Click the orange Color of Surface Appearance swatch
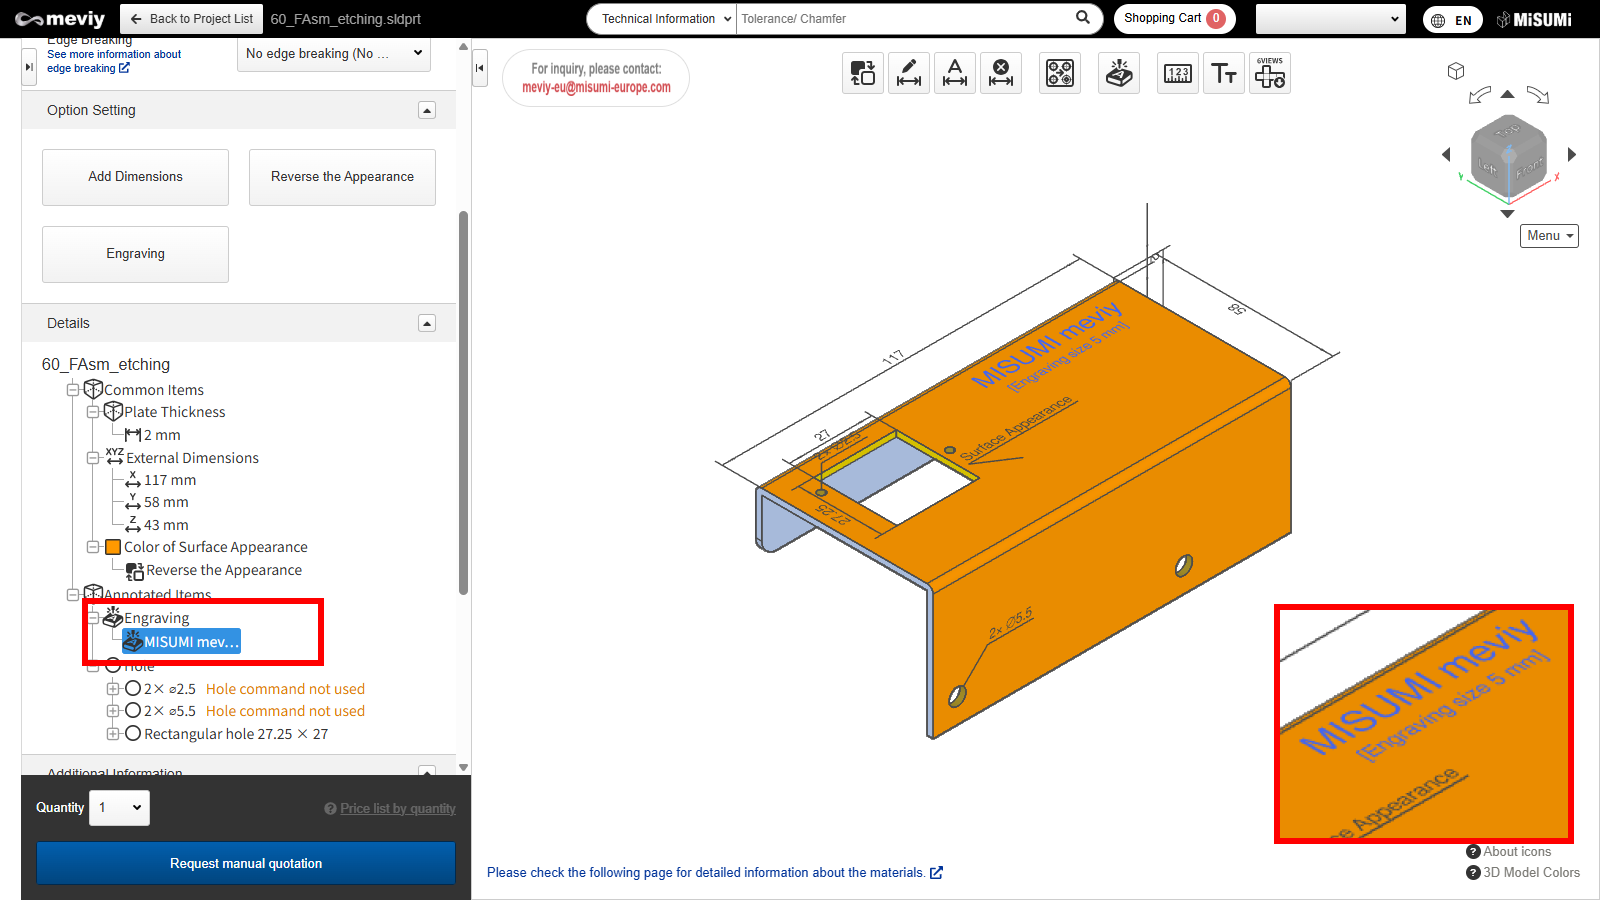 (x=114, y=547)
